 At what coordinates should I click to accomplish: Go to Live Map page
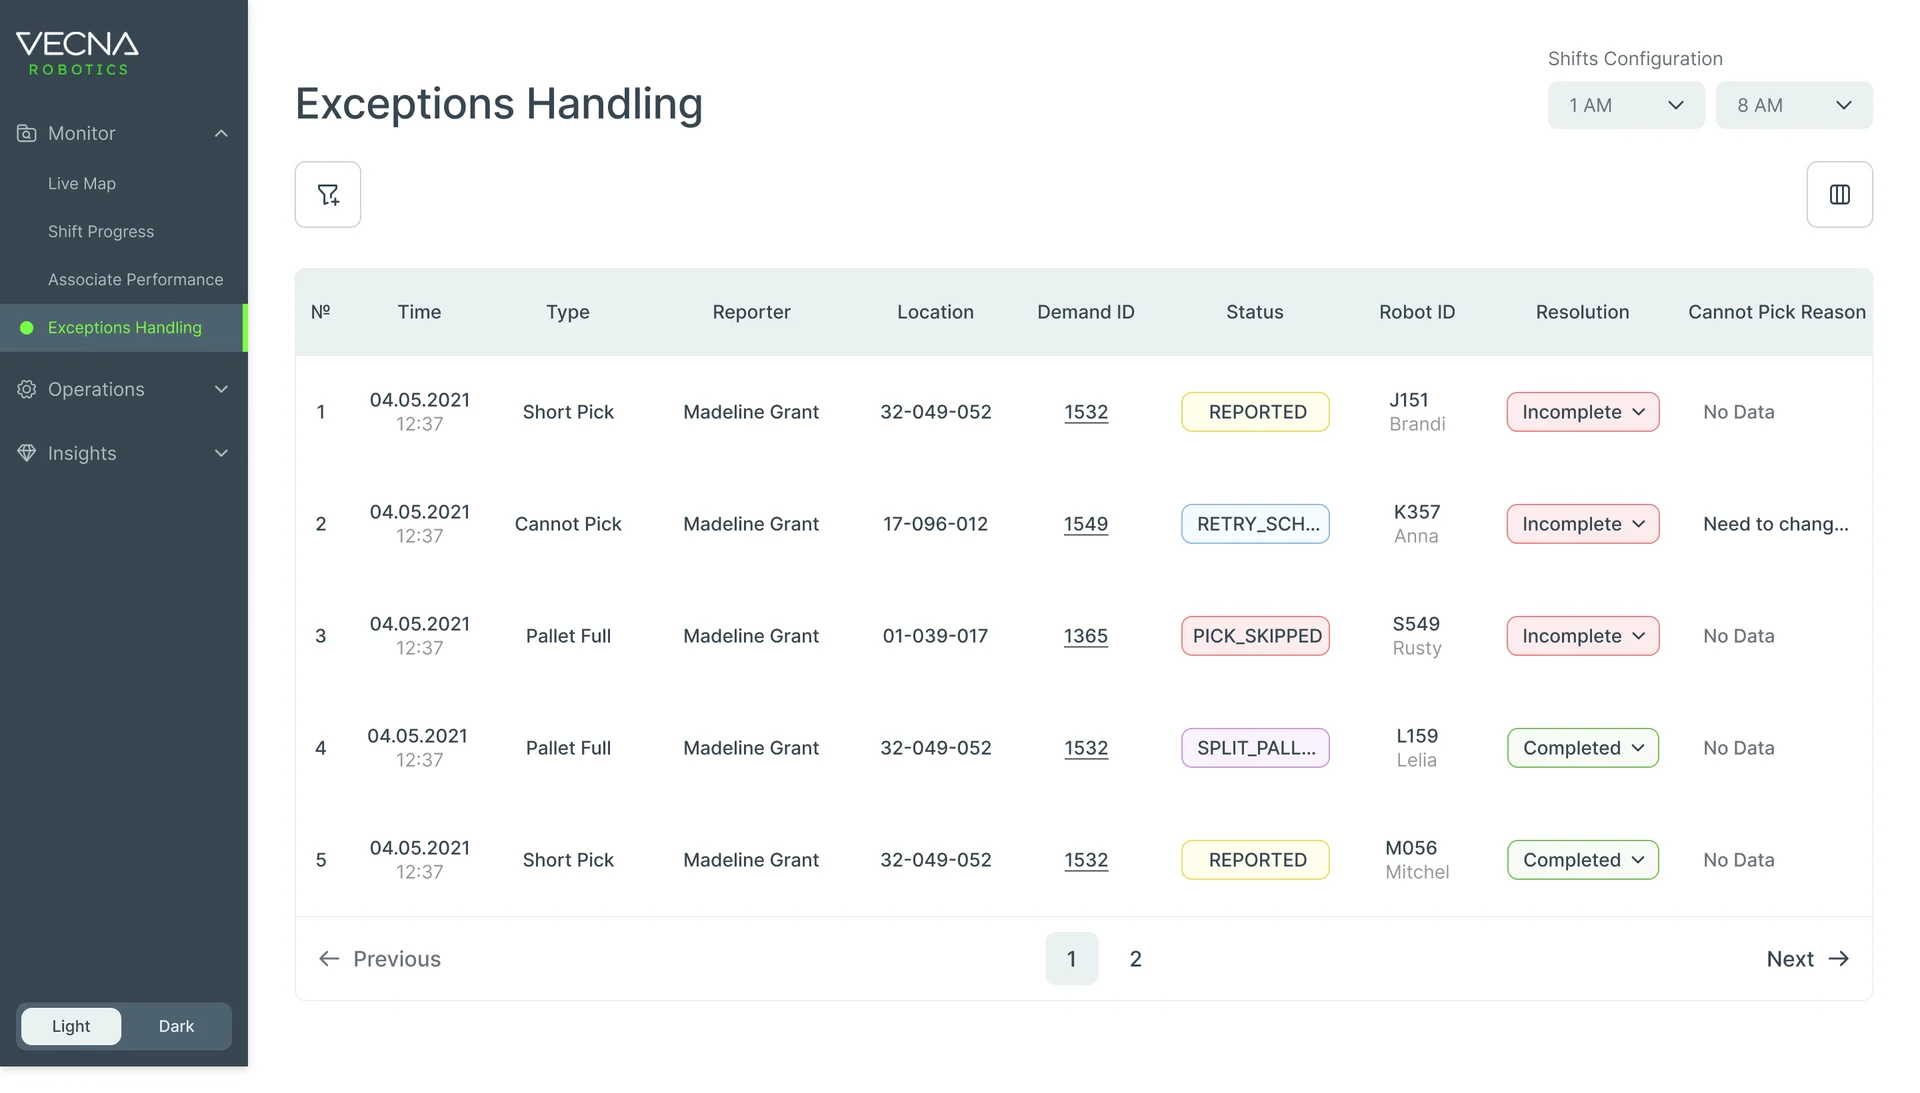point(82,184)
